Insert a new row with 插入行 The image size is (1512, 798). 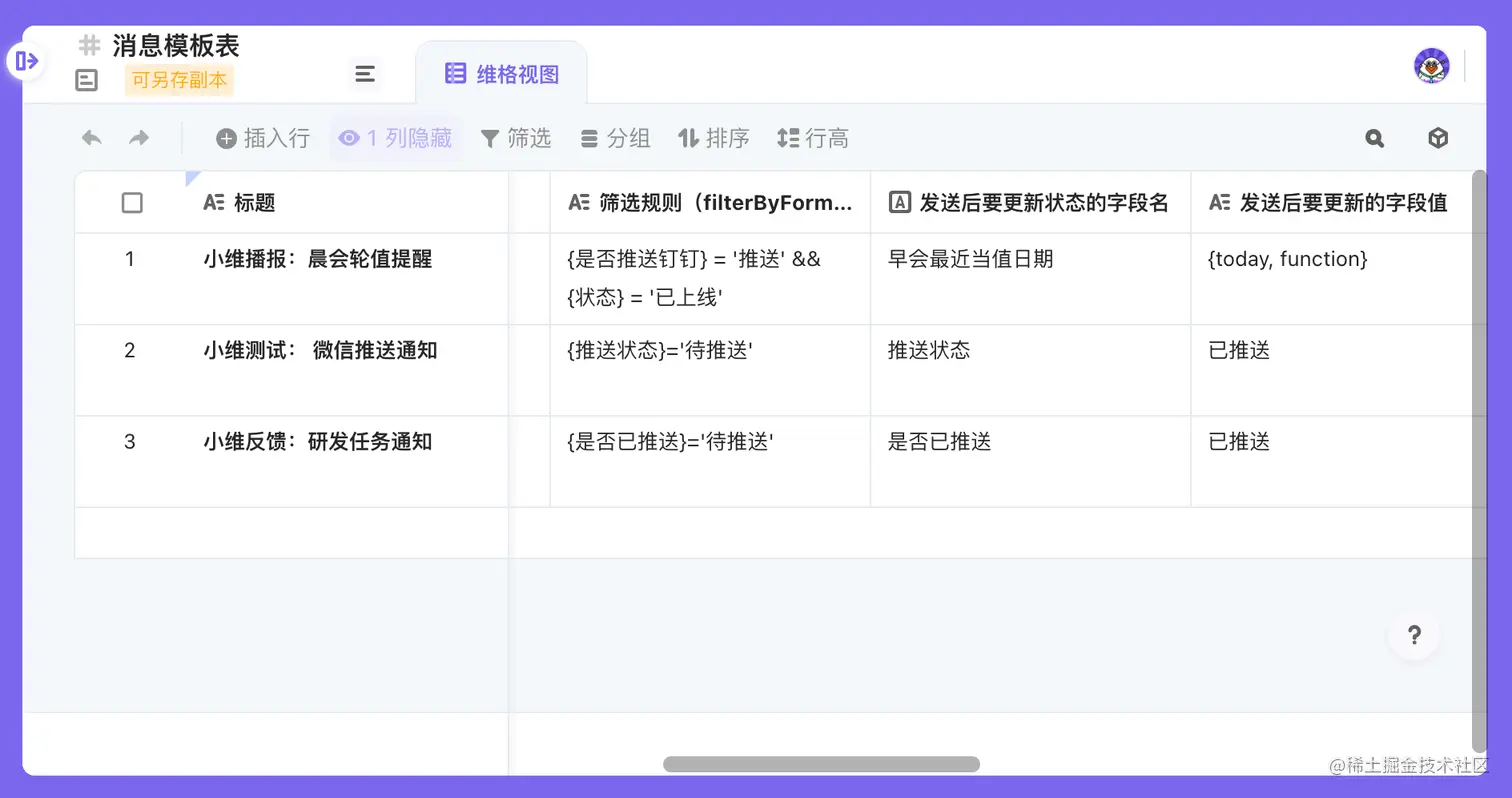263,138
